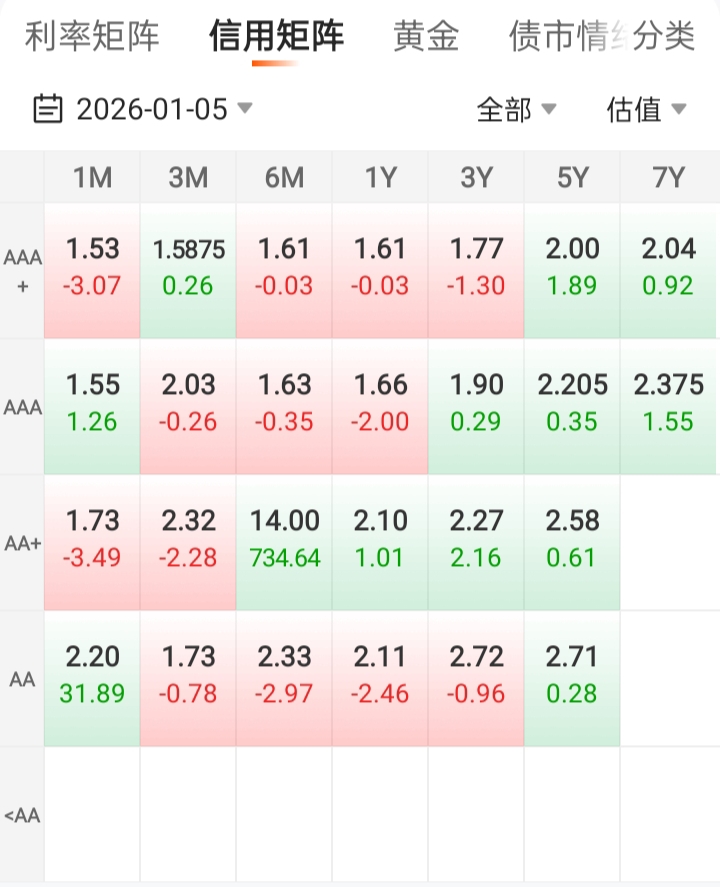Click the AA+ row label
This screenshot has height=887, width=720.
pyautogui.click(x=22, y=543)
